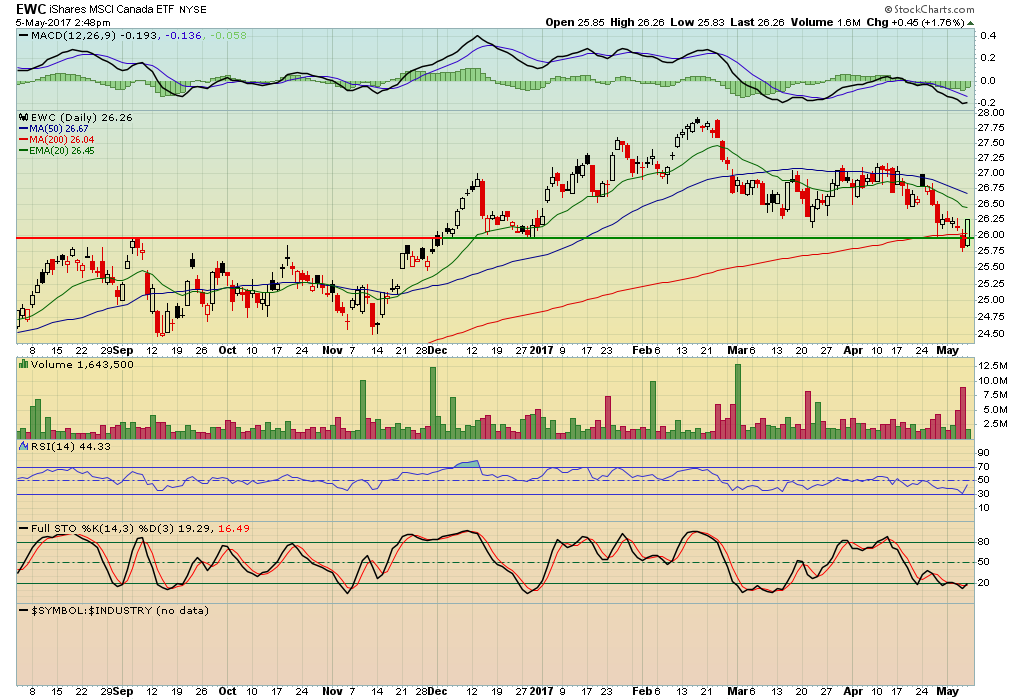Click the 5-May-2017 2:48pm timestamp
Screen dimensions: 1024x700
pos(63,22)
